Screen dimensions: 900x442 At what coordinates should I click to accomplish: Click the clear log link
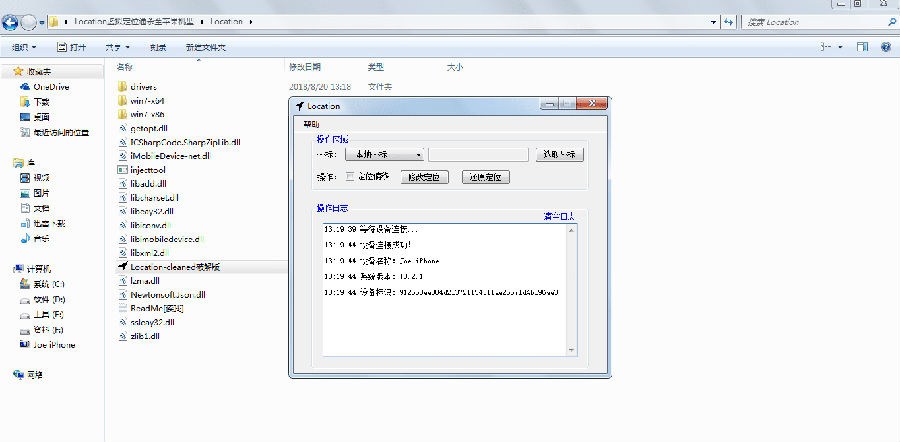pos(558,216)
